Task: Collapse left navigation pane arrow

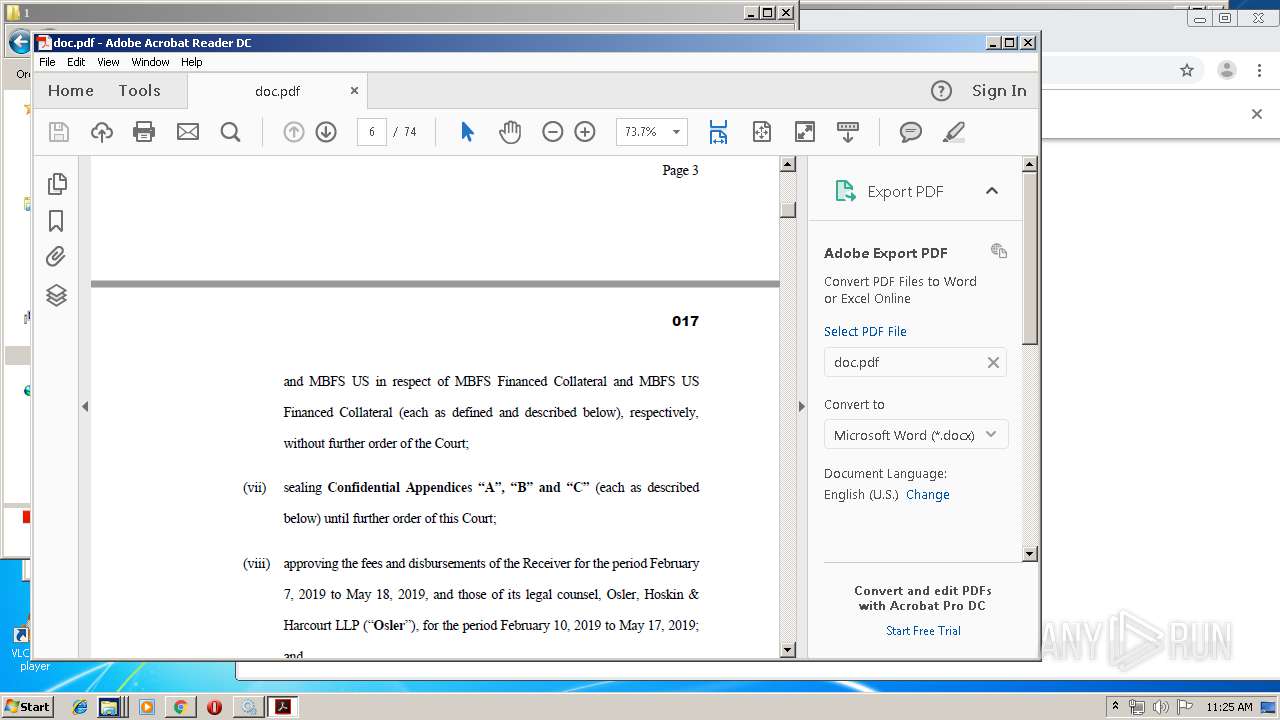Action: 85,406
